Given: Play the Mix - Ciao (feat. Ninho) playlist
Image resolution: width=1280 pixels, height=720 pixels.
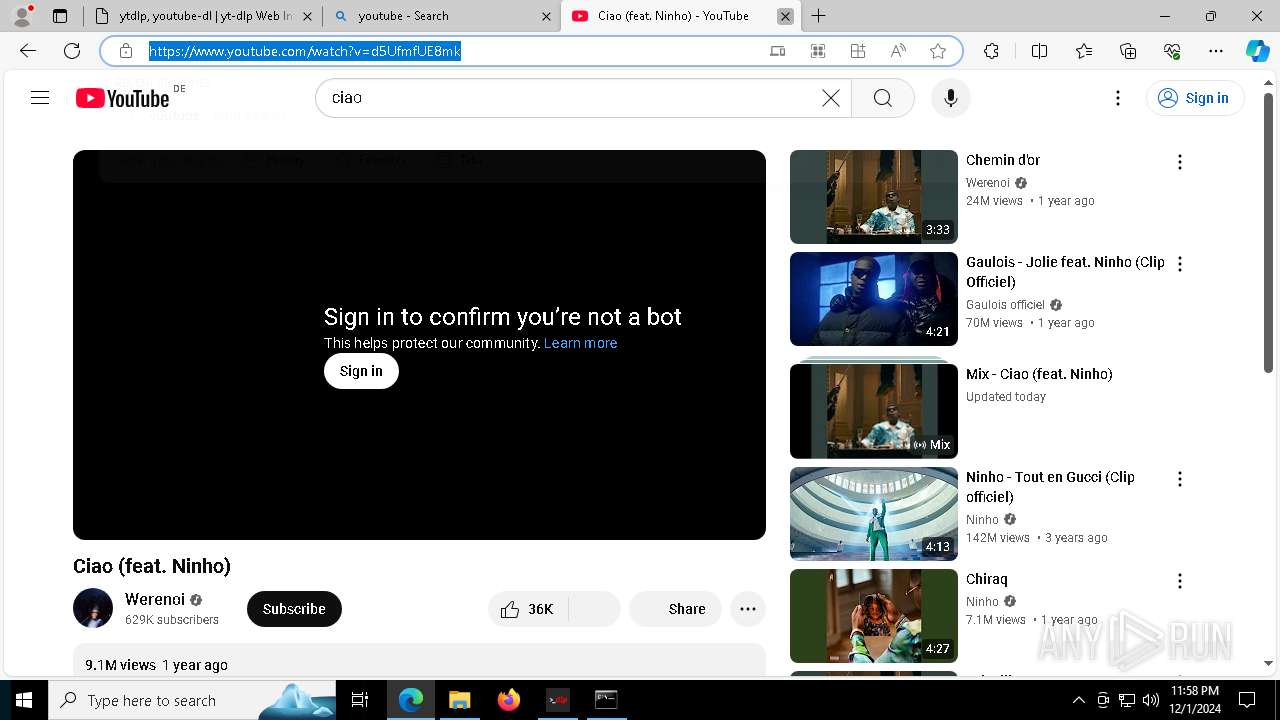Looking at the screenshot, I should (x=874, y=411).
